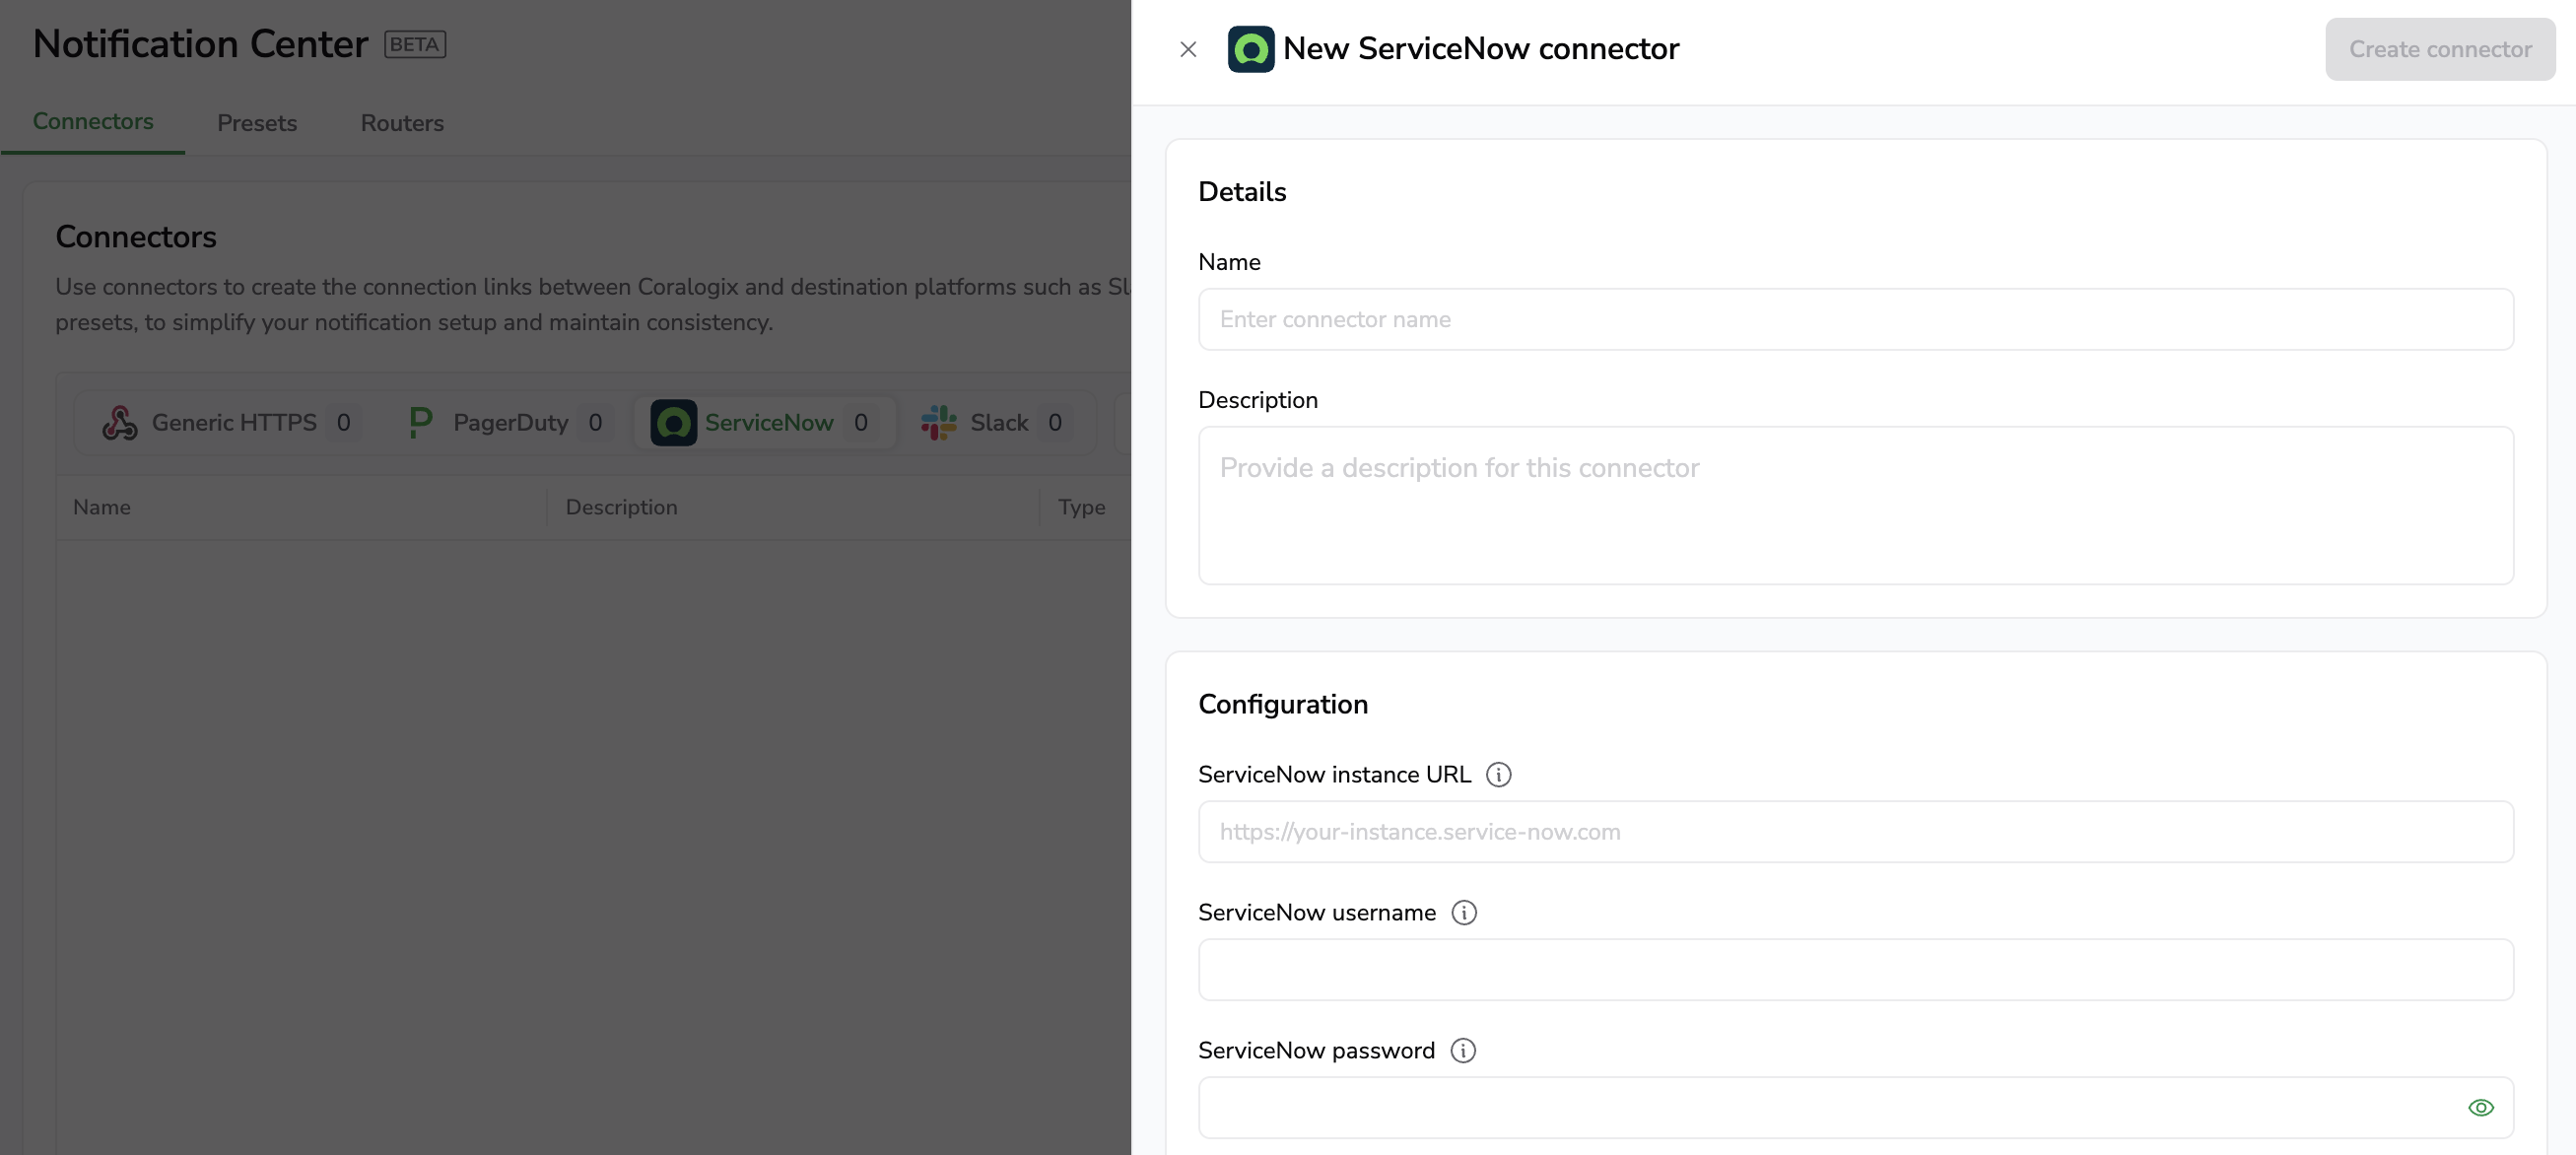Show info for ServiceNow password
The height and width of the screenshot is (1155, 2576).
pos(1462,1050)
